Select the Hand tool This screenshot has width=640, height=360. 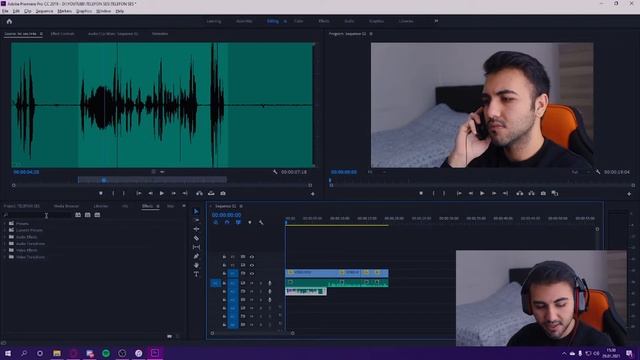(196, 265)
